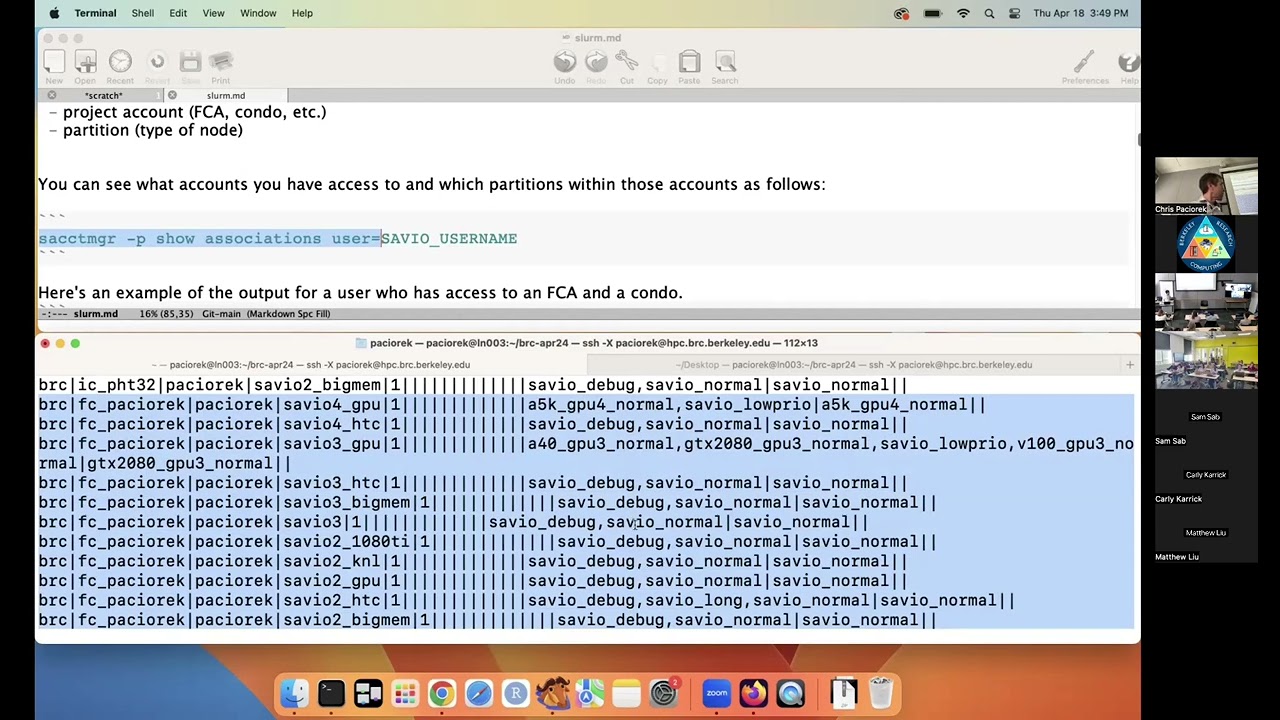1280x720 pixels.
Task: Open Safari from the Dock
Action: tap(478, 693)
